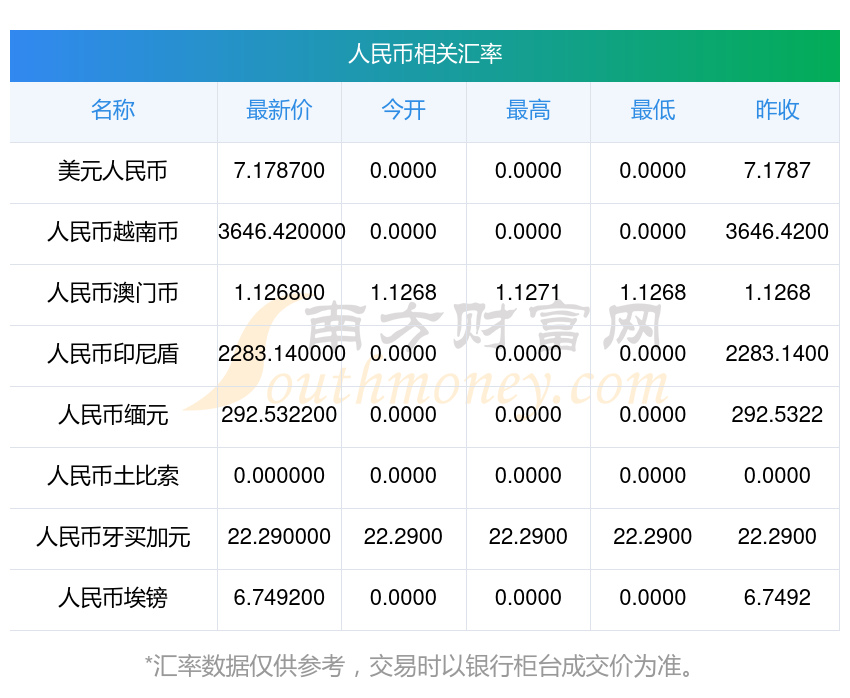Select the 名称 column header
Image resolution: width=850 pixels, height=698 pixels.
[x=113, y=110]
